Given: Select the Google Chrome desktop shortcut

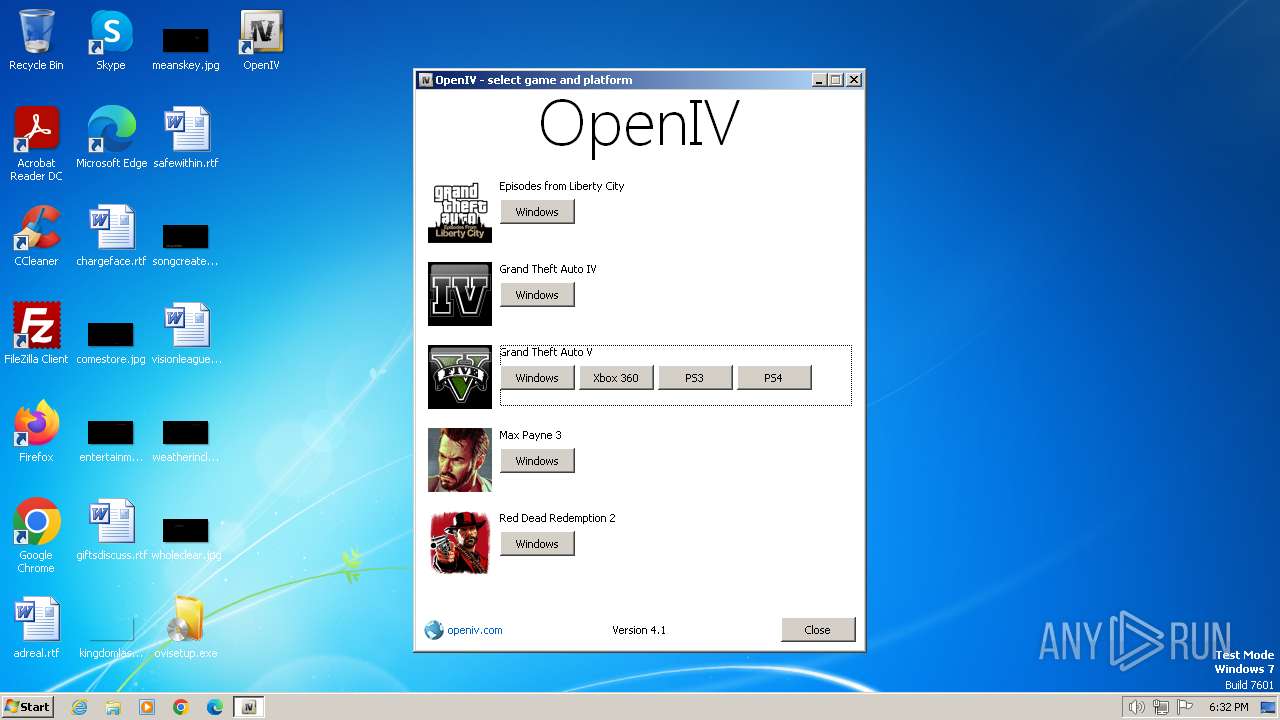Looking at the screenshot, I should point(36,536).
